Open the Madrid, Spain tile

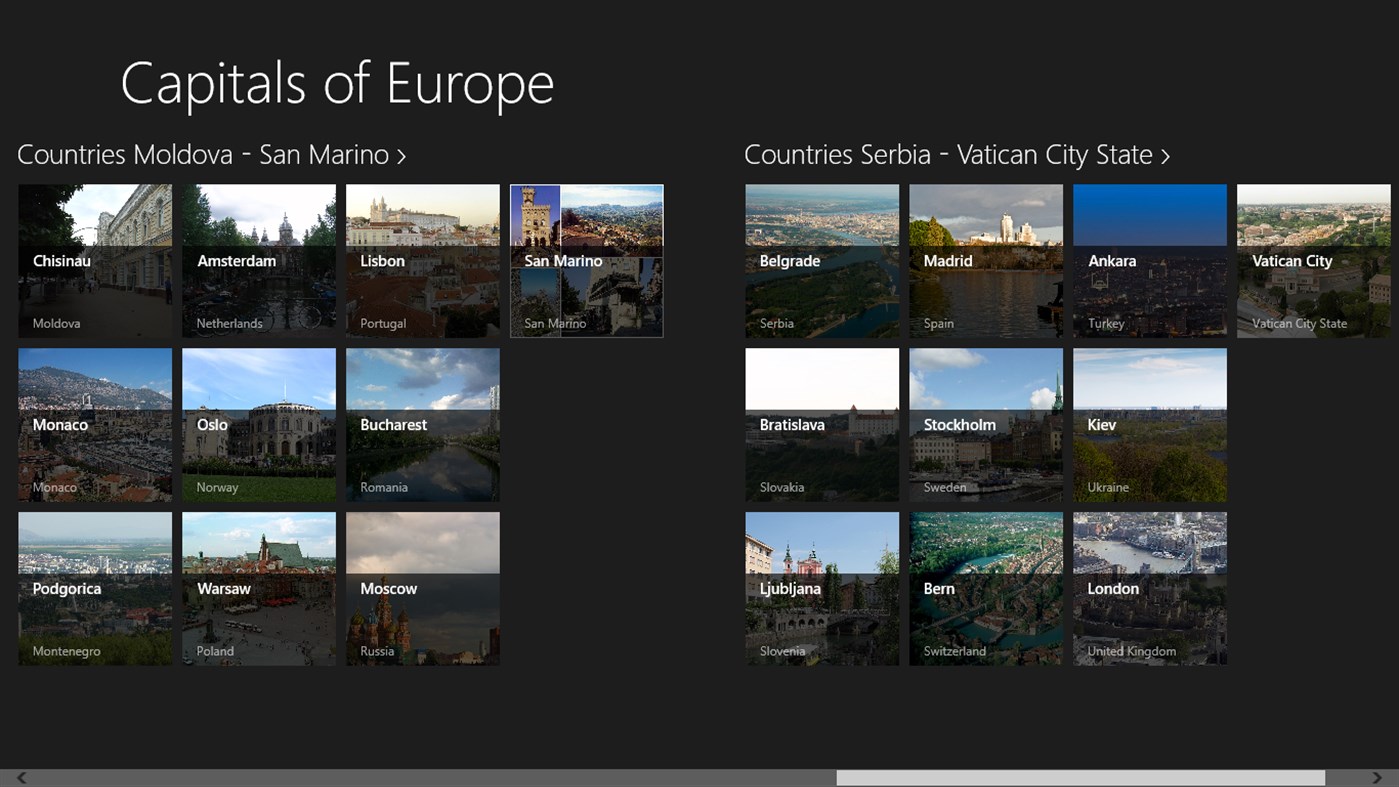click(x=985, y=260)
